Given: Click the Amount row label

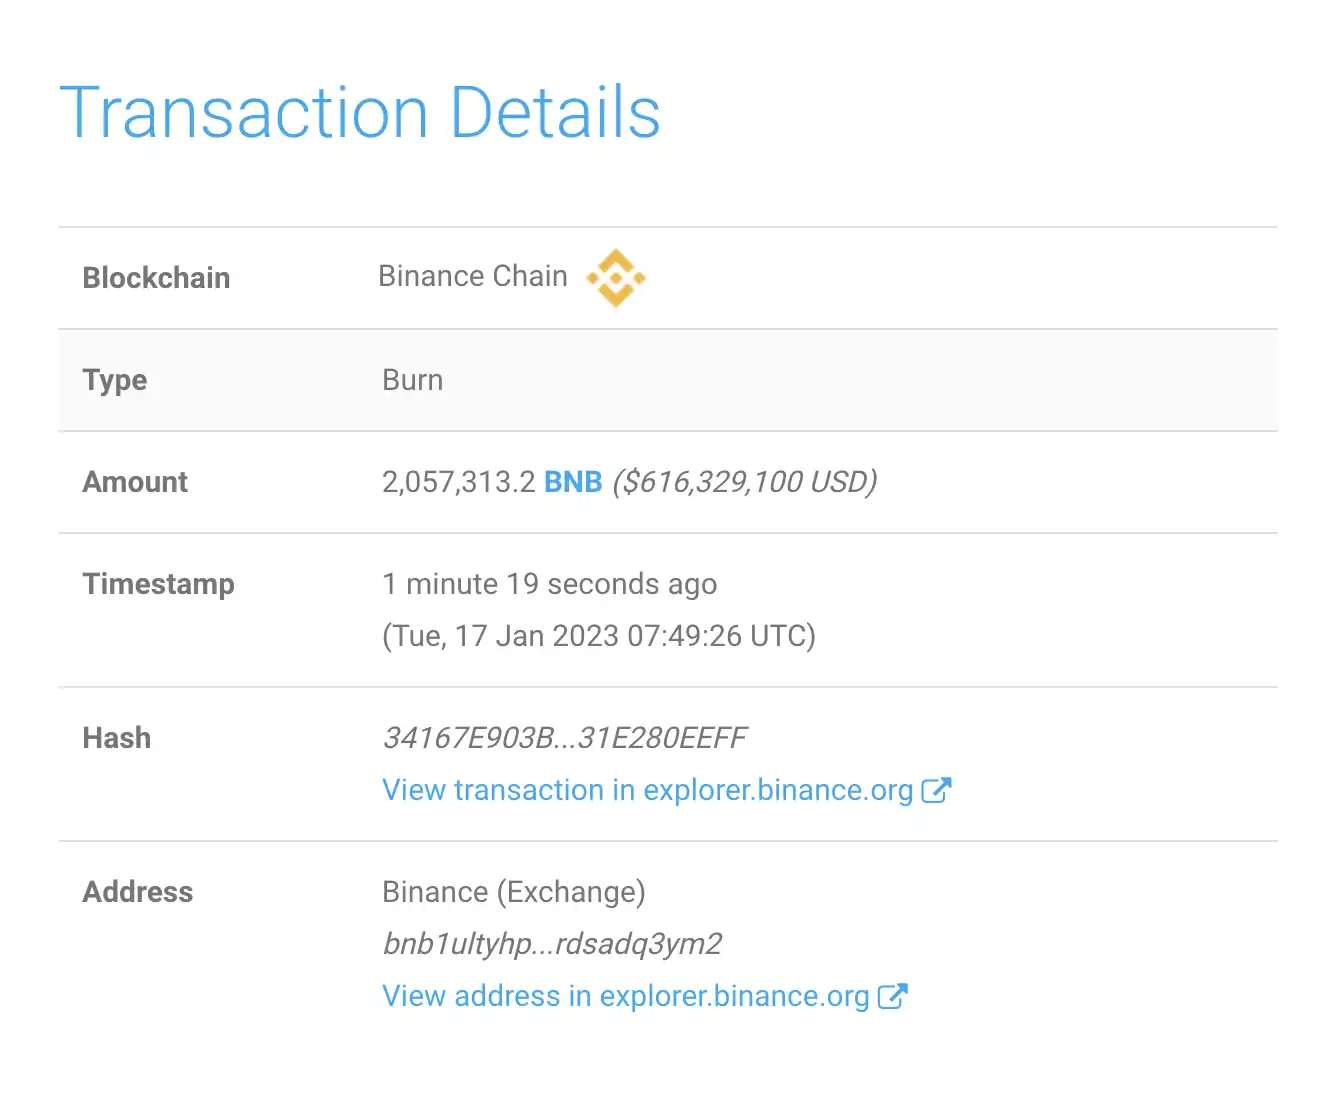Looking at the screenshot, I should coord(135,482).
